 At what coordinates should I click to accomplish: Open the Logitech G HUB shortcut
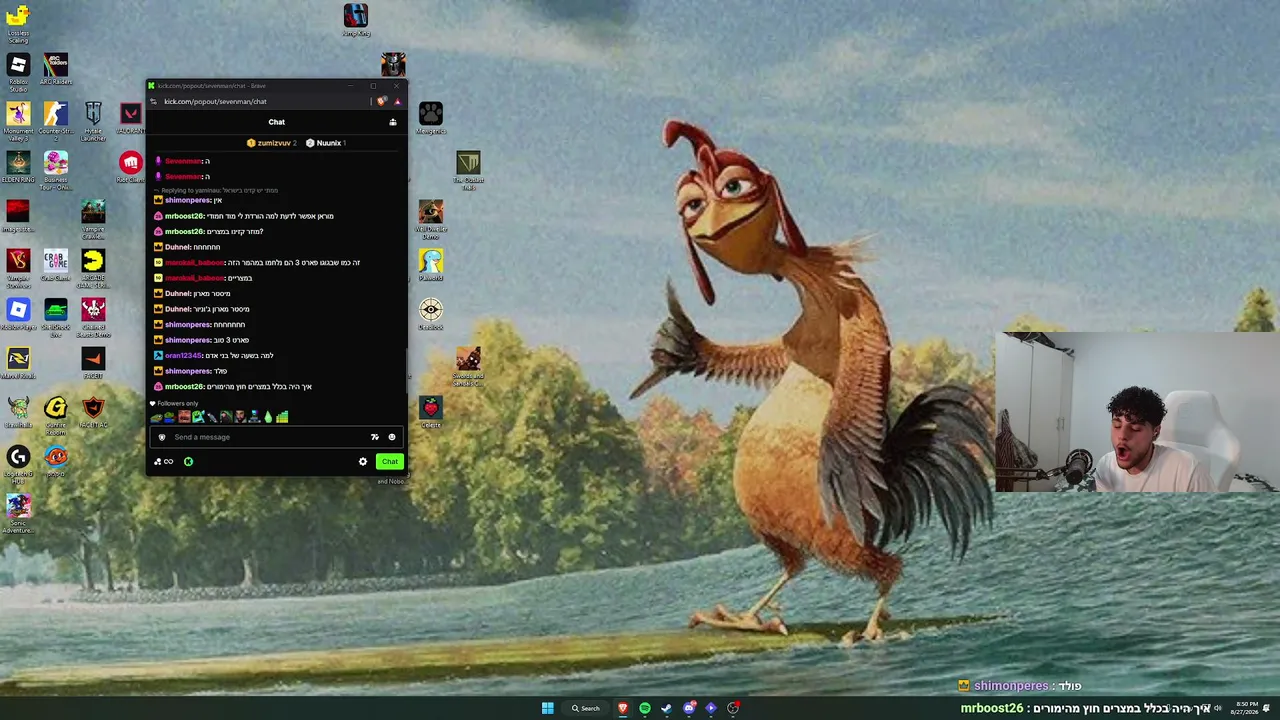pyautogui.click(x=18, y=465)
